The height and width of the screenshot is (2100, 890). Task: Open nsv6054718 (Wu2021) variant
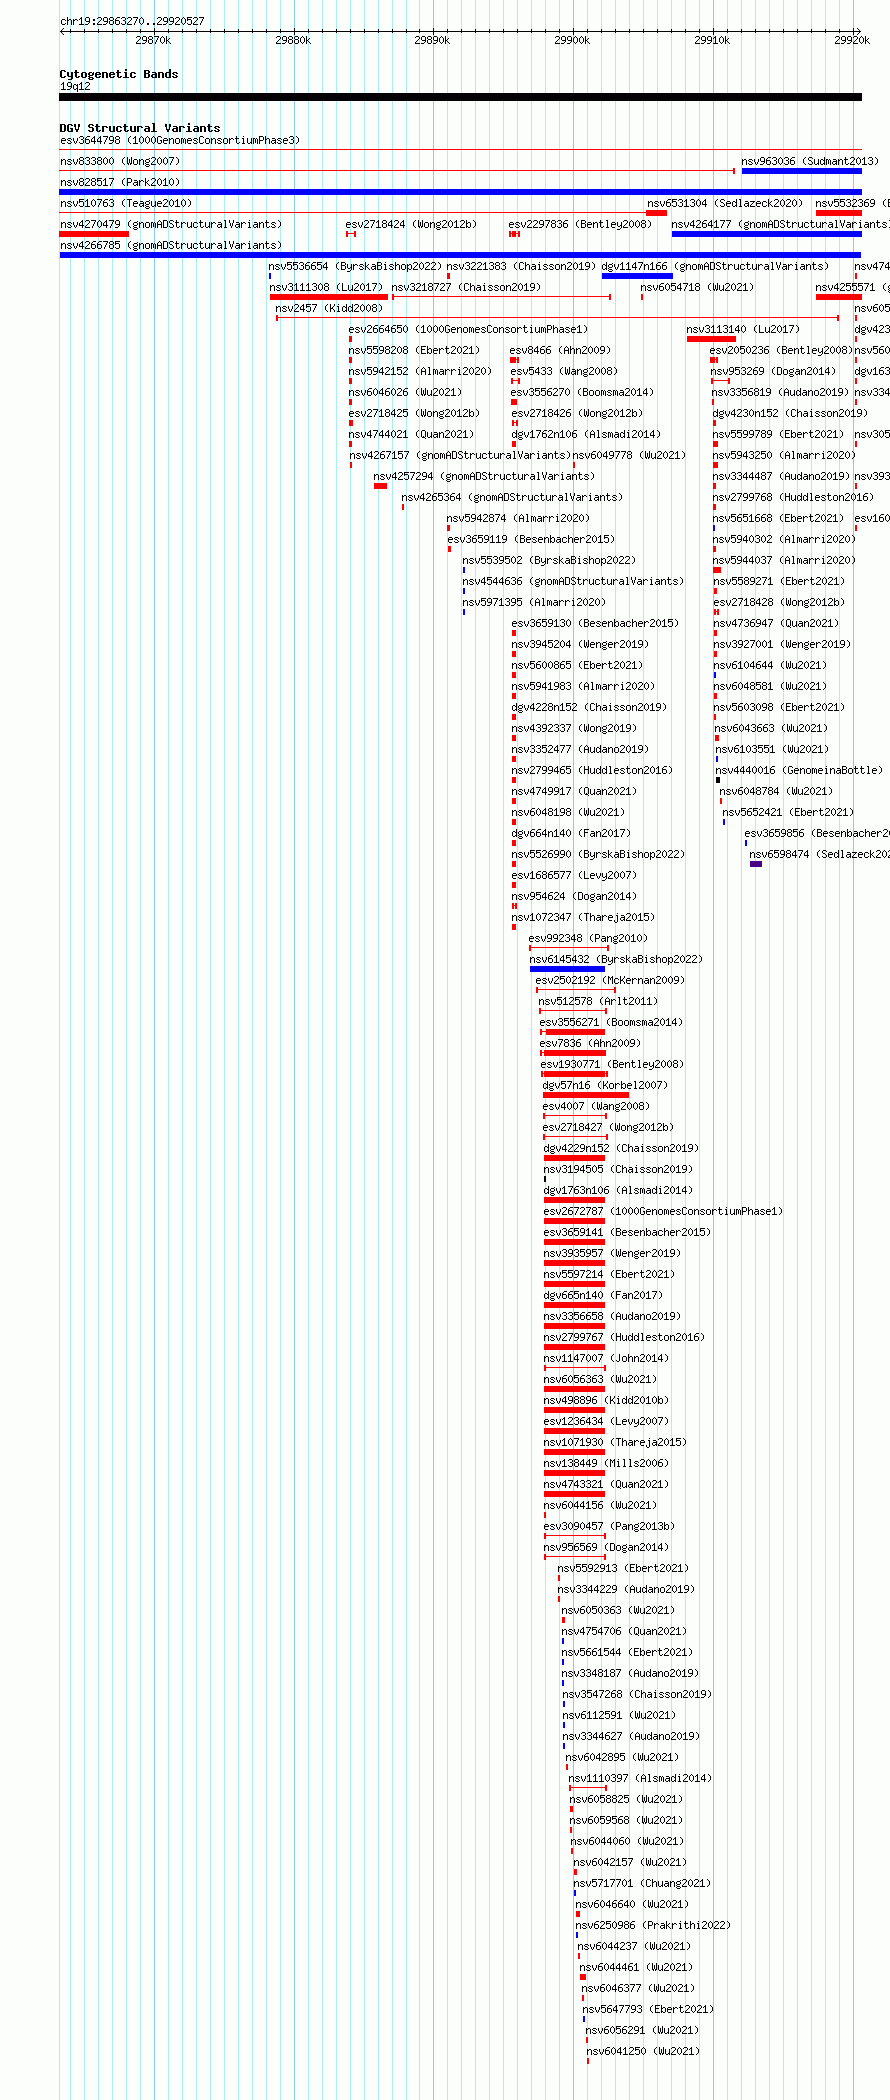[x=697, y=287]
